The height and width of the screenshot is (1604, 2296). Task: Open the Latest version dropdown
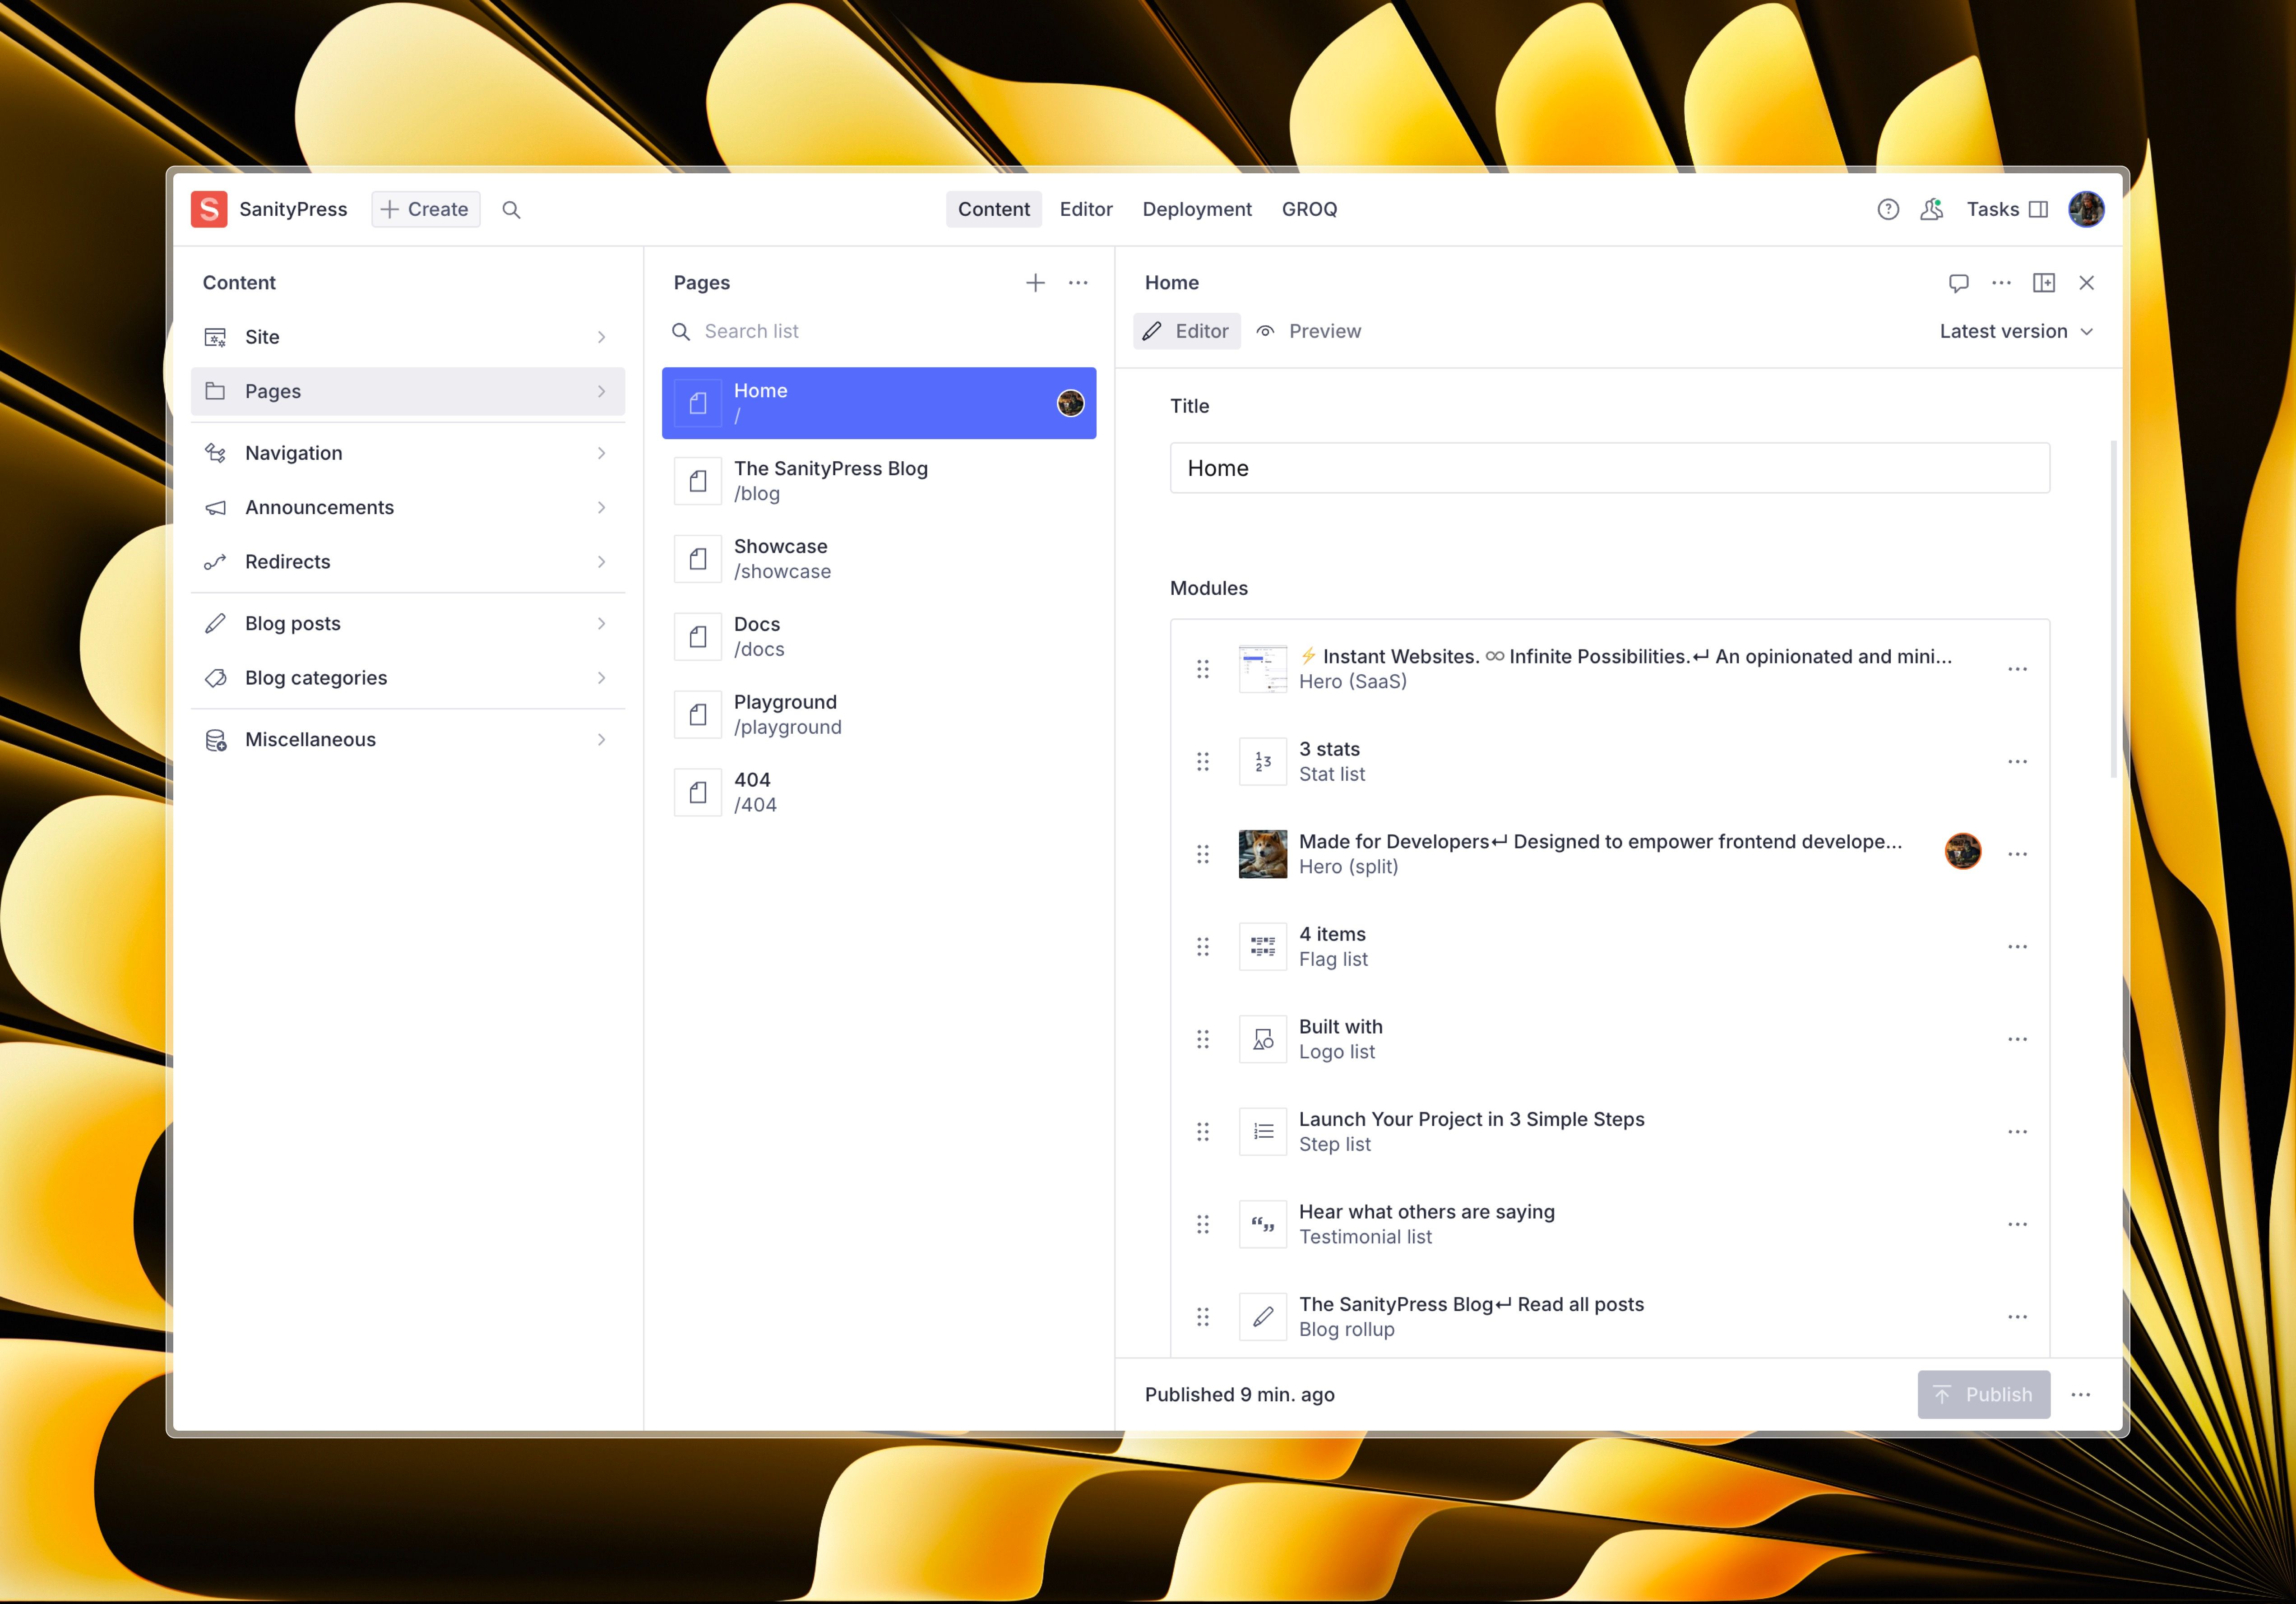[2015, 331]
